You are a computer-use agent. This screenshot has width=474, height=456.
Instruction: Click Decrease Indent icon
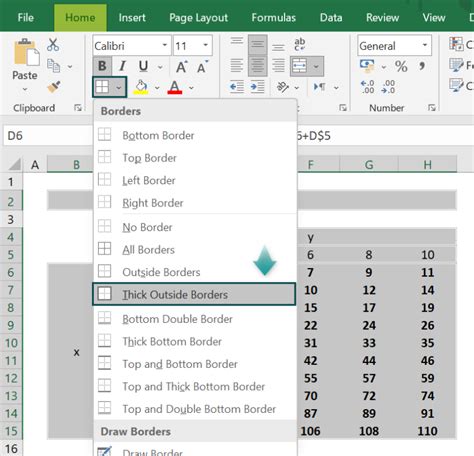[237, 87]
